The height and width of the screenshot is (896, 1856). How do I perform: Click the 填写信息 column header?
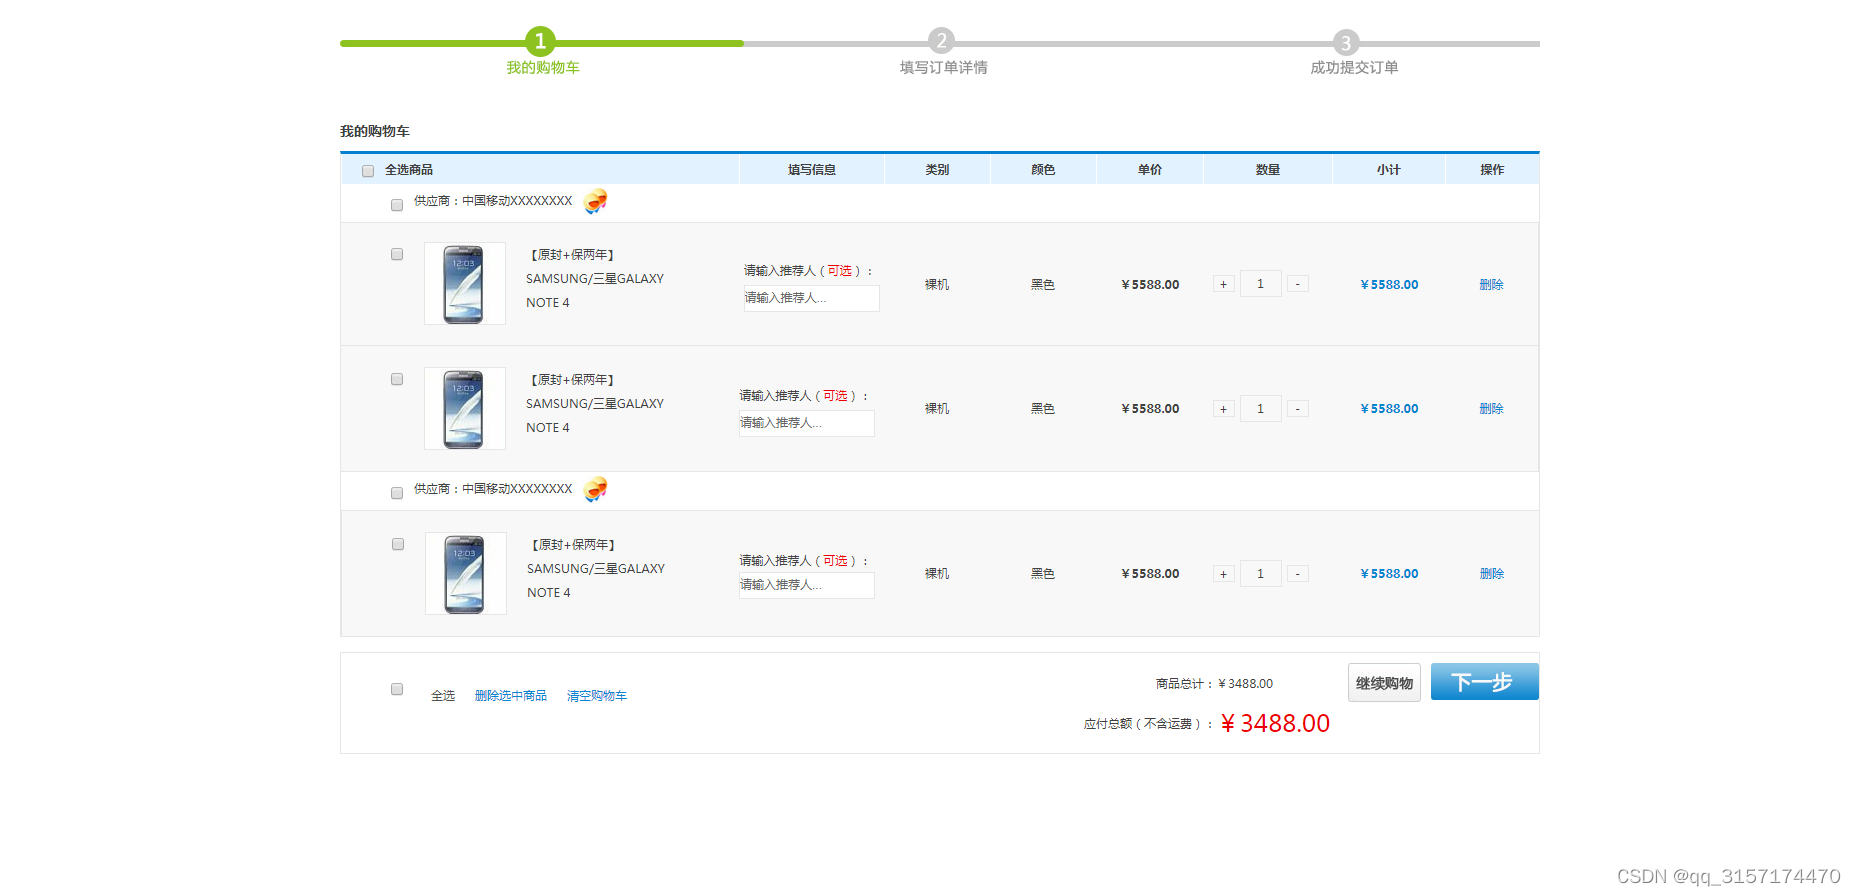[812, 170]
